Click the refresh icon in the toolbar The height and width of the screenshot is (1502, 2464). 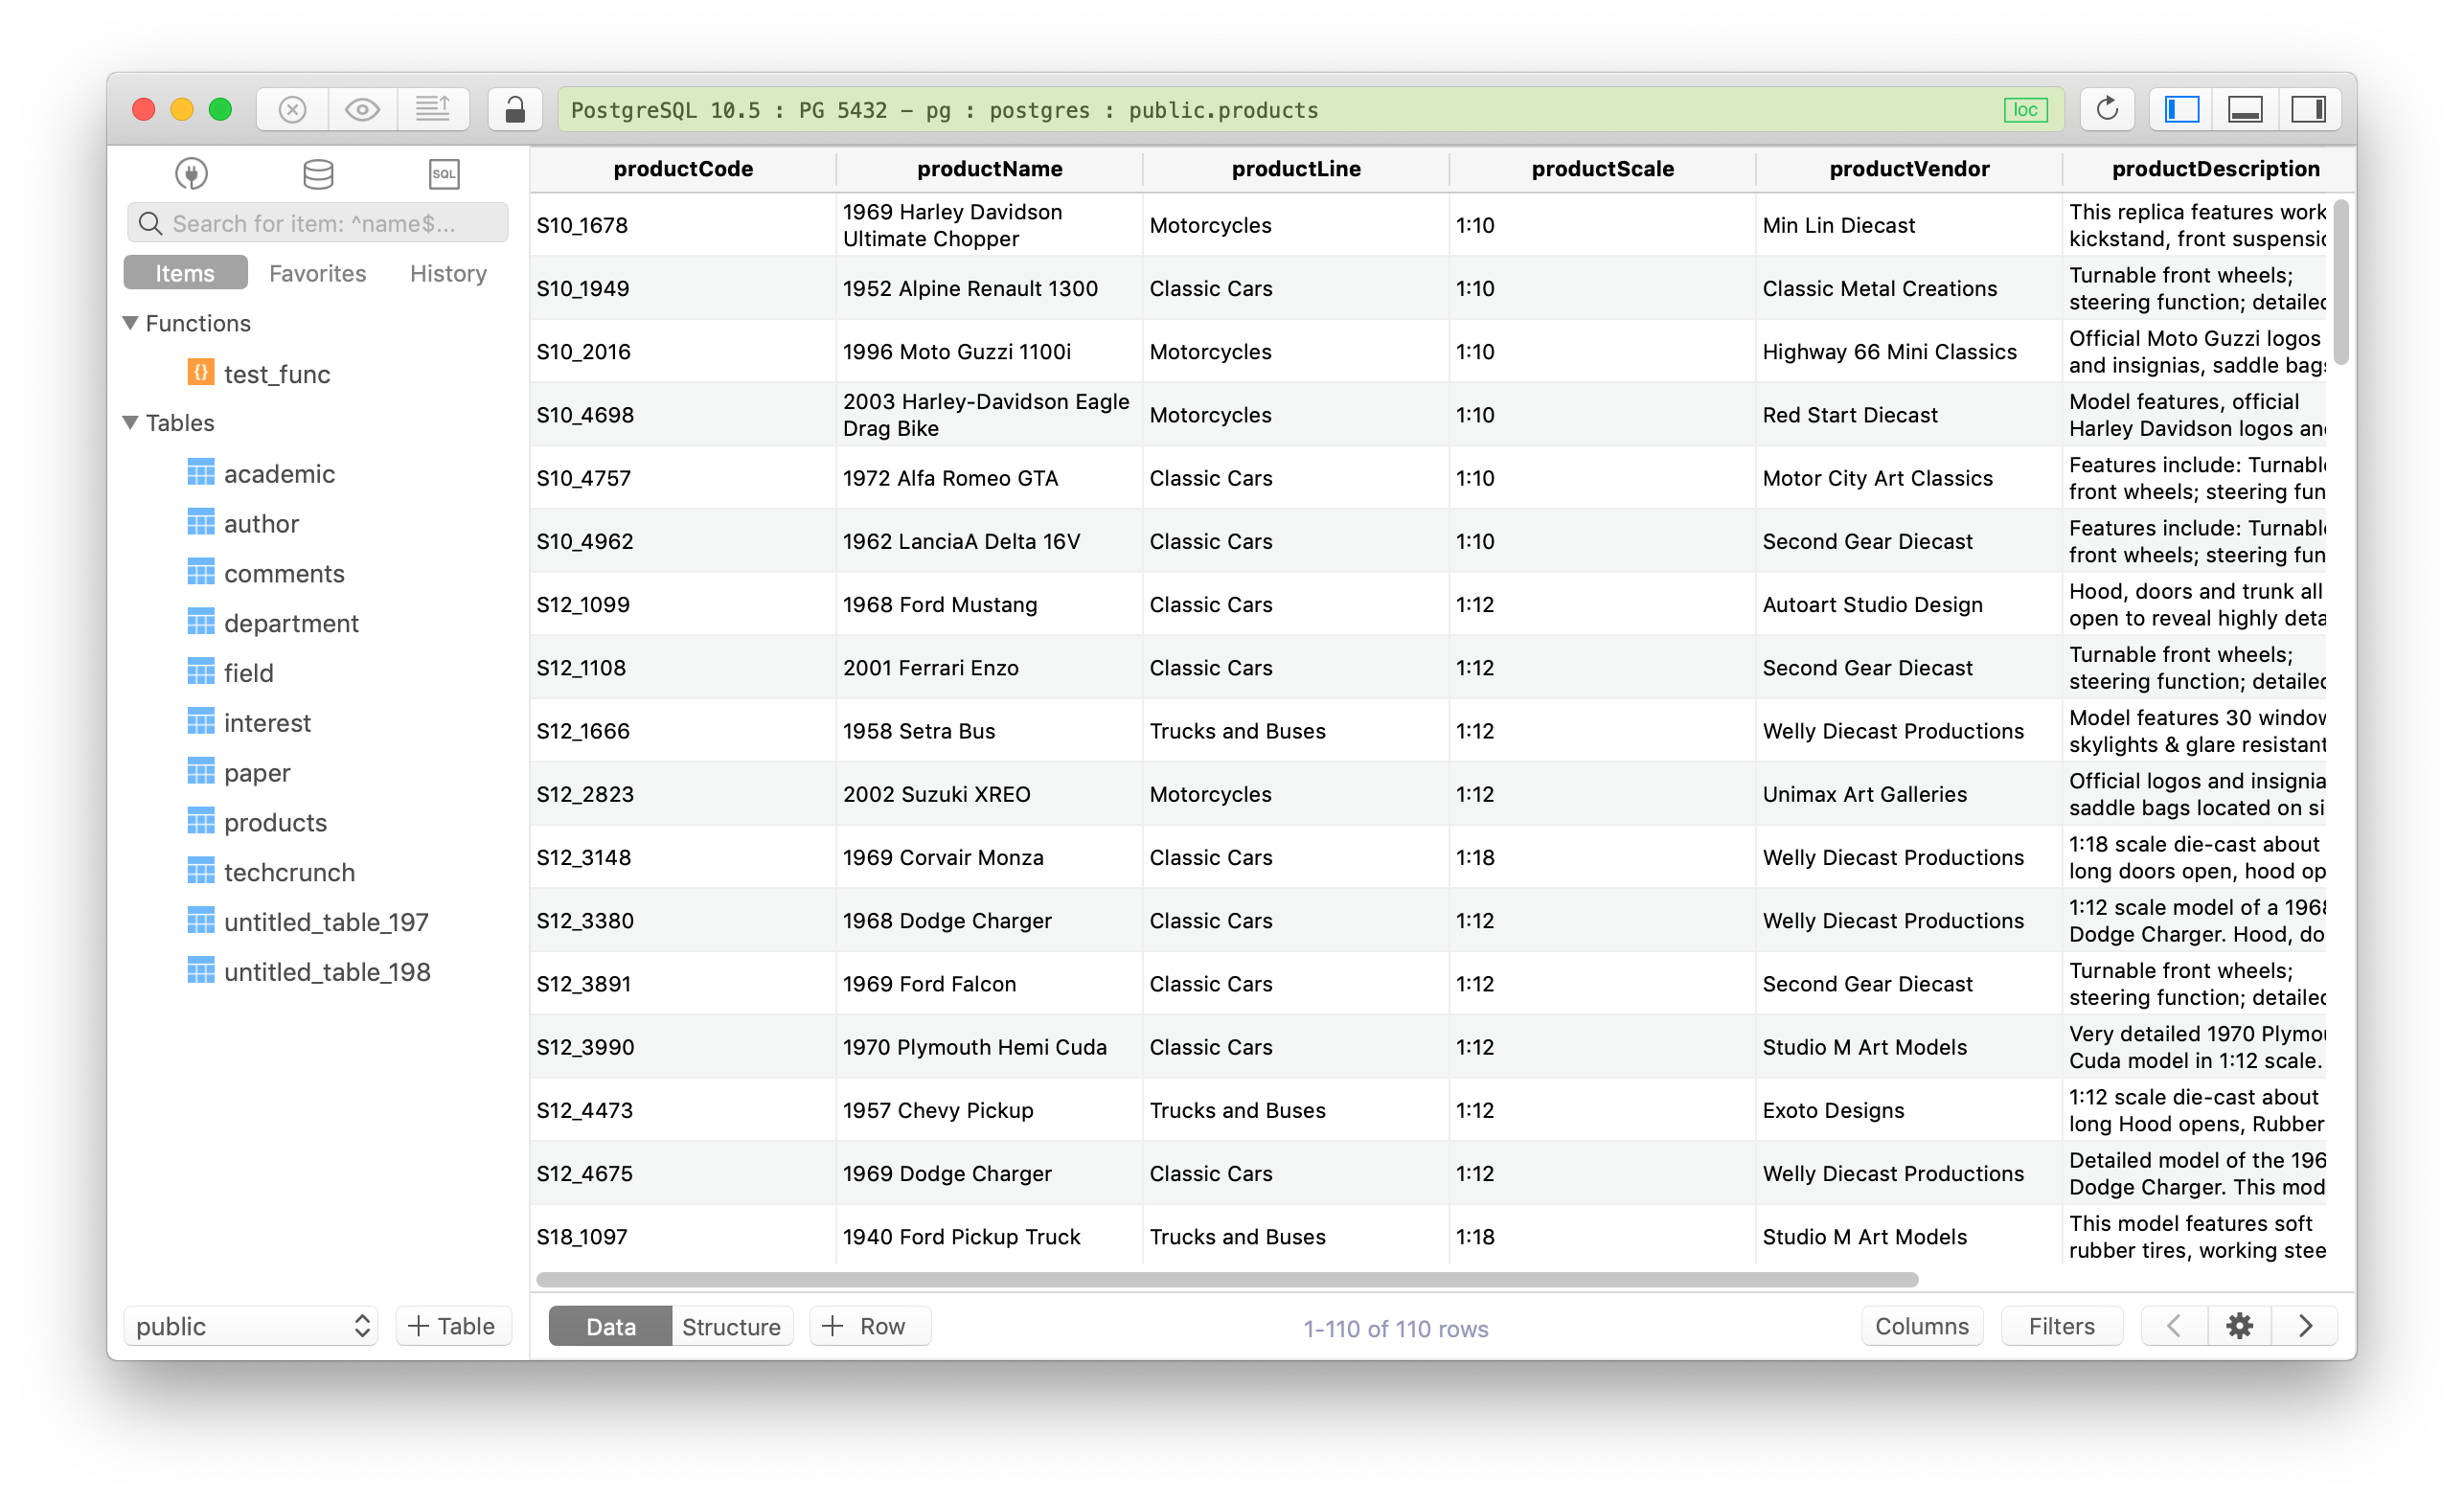click(2107, 109)
